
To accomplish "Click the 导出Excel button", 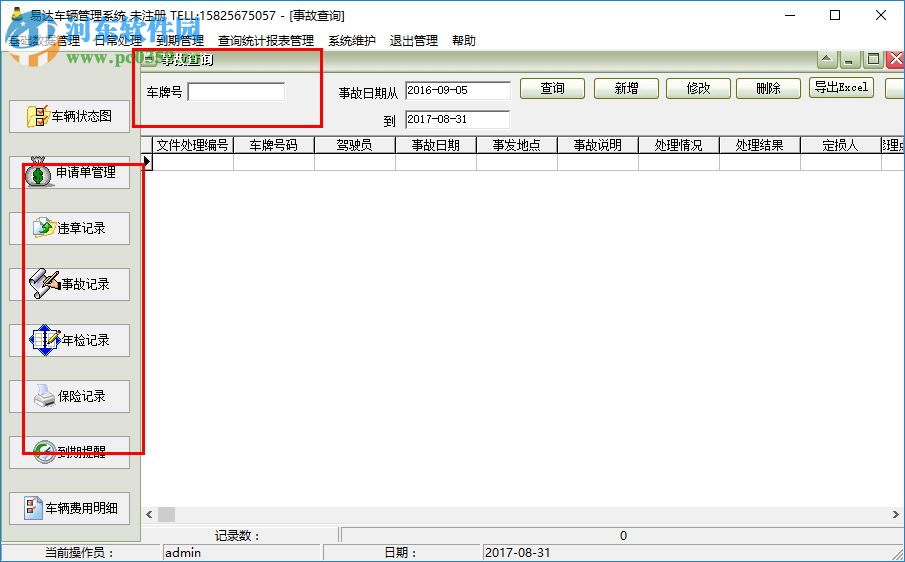I will [x=841, y=88].
